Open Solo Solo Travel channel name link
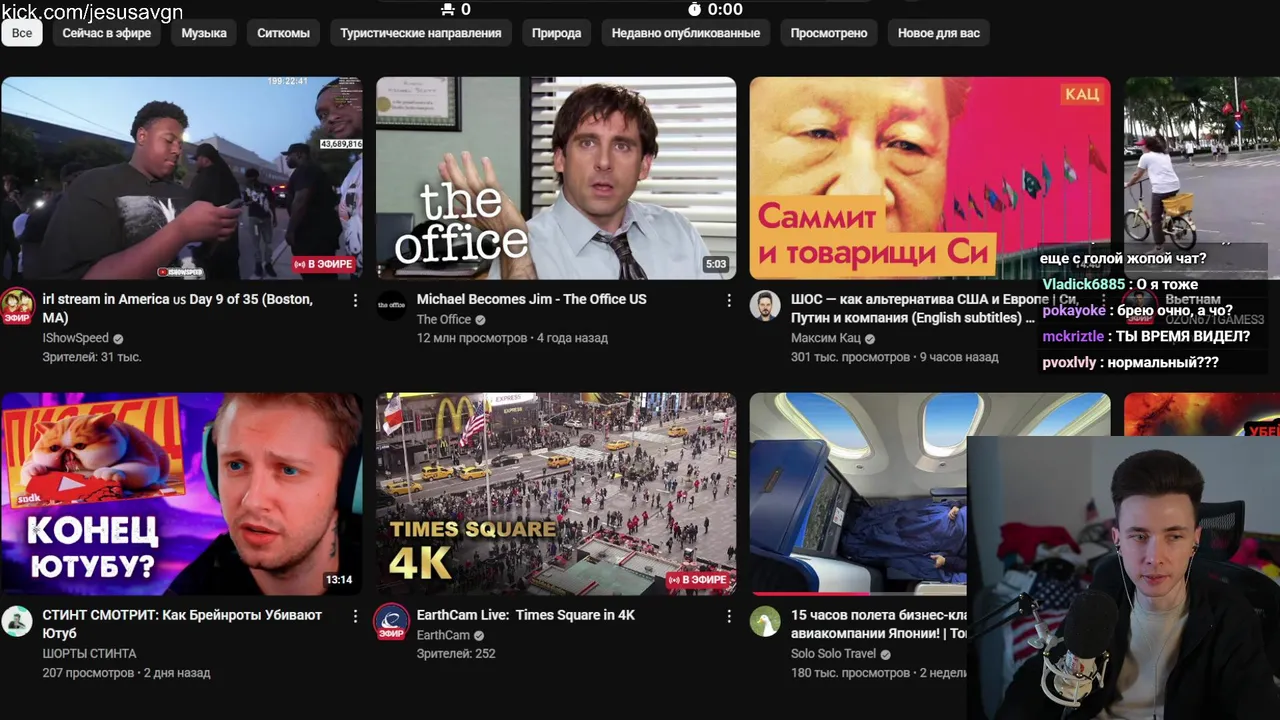 click(833, 655)
